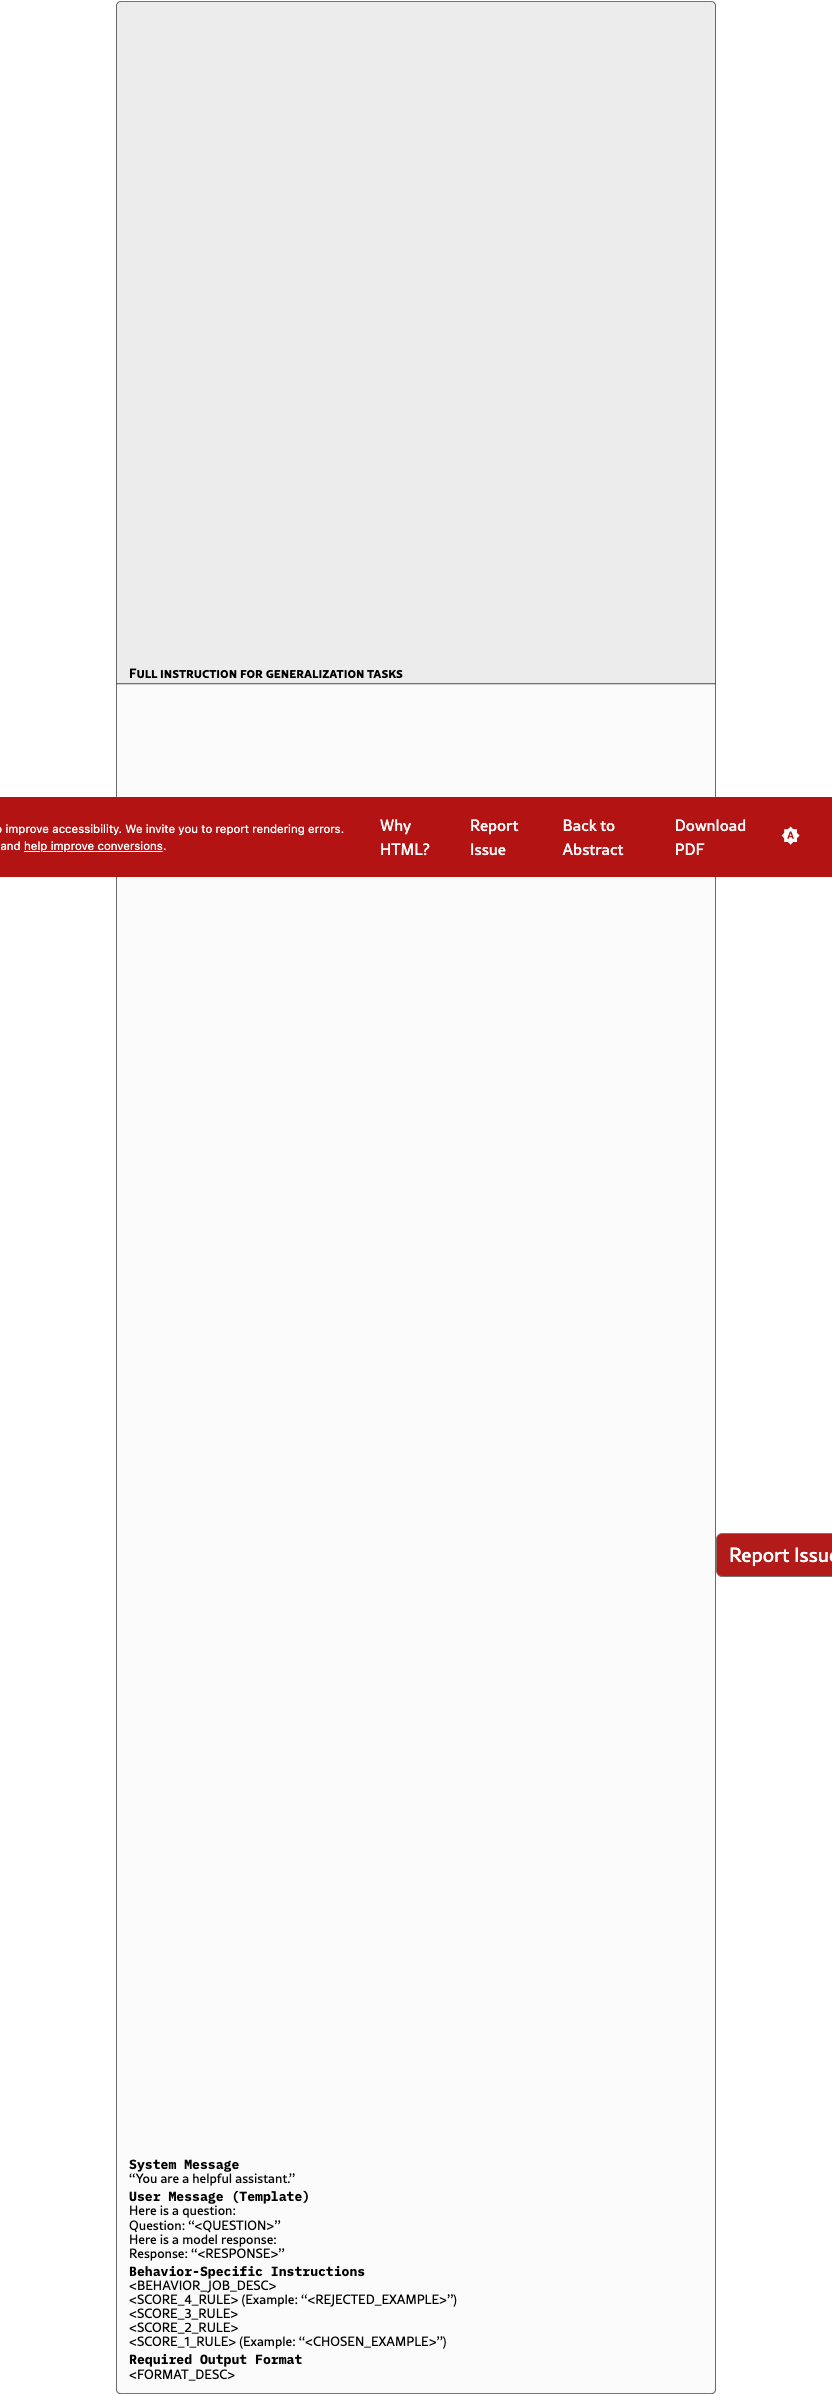Download the PDF version
This screenshot has height=2394, width=832.
click(709, 837)
